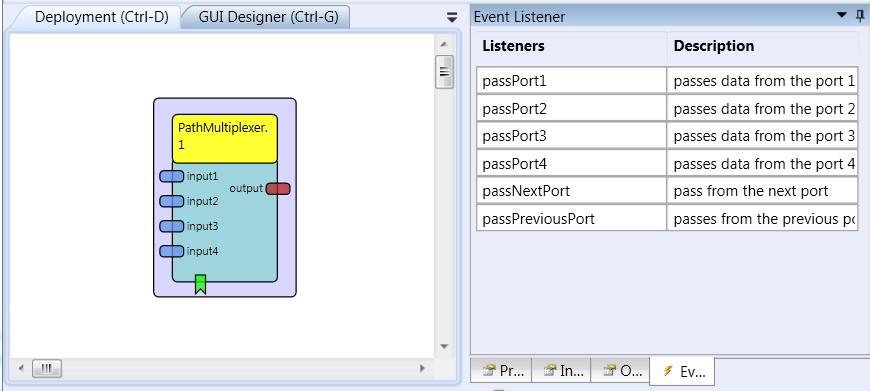Click 'passes data from the port 4' description
Viewport: 870px width, 391px height.
tap(762, 164)
